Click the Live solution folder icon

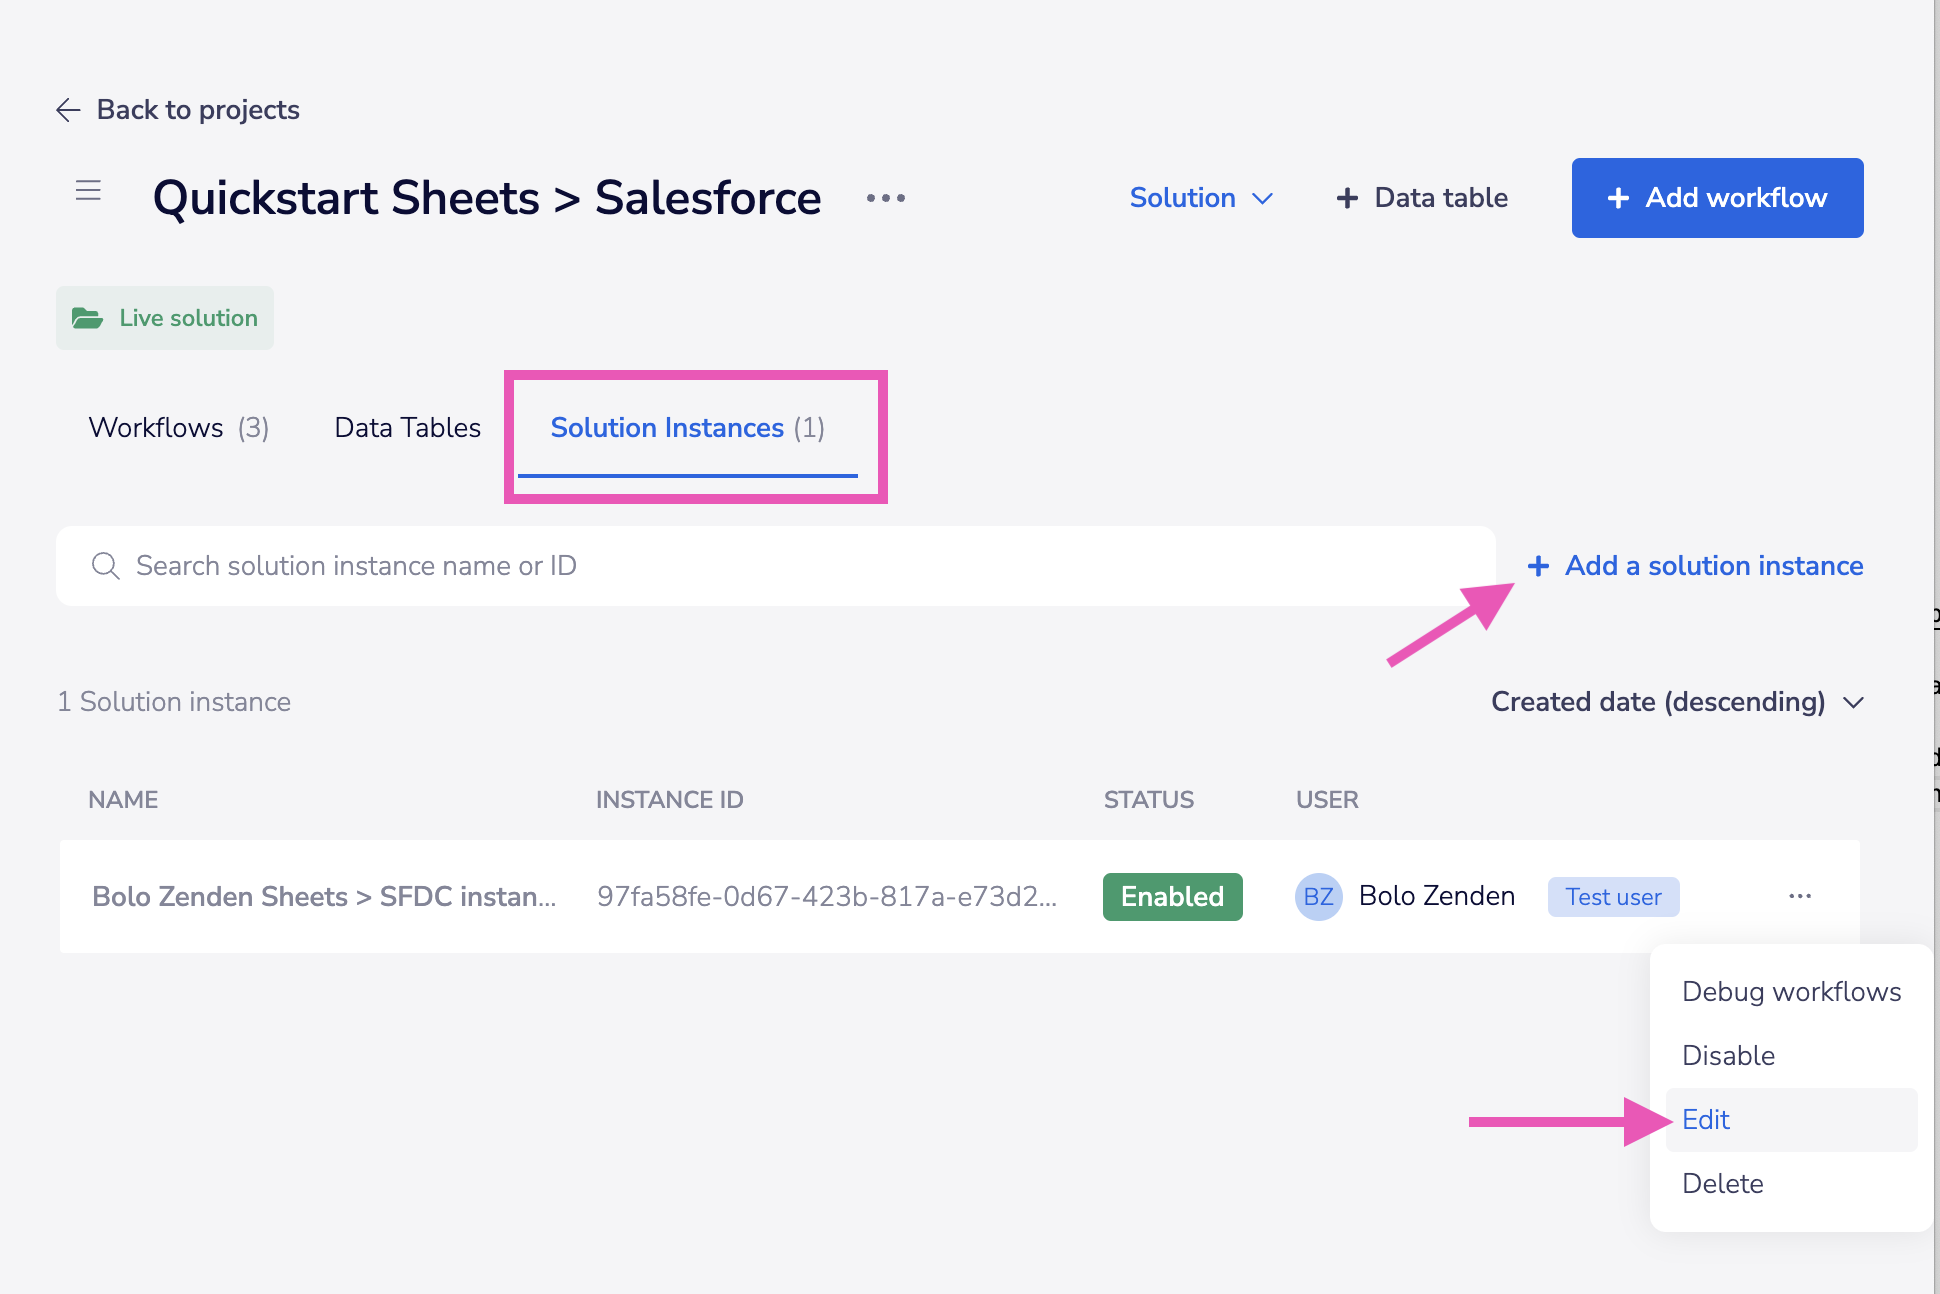point(87,318)
